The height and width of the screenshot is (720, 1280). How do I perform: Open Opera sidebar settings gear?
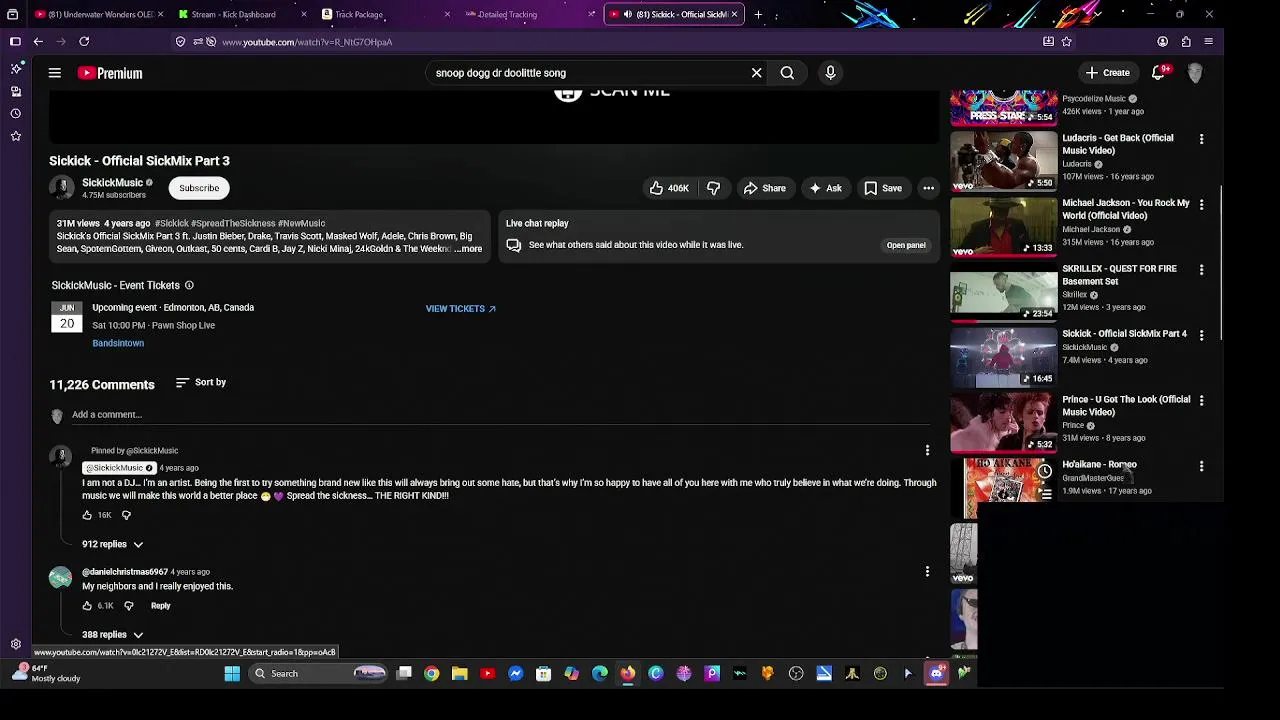pyautogui.click(x=16, y=644)
